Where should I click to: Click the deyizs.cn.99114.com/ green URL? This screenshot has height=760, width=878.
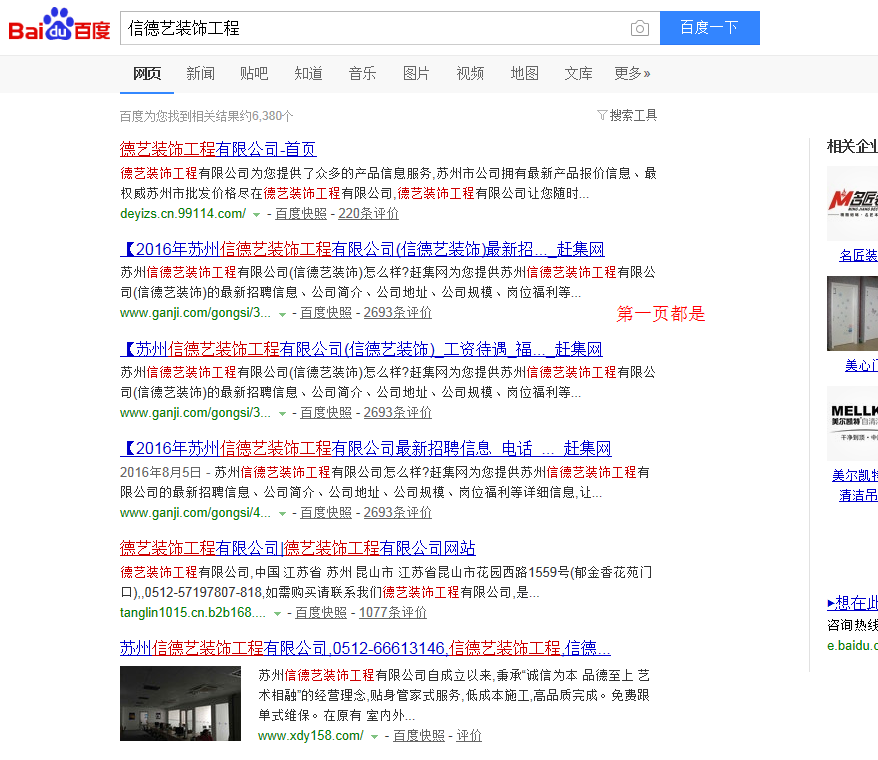point(183,213)
